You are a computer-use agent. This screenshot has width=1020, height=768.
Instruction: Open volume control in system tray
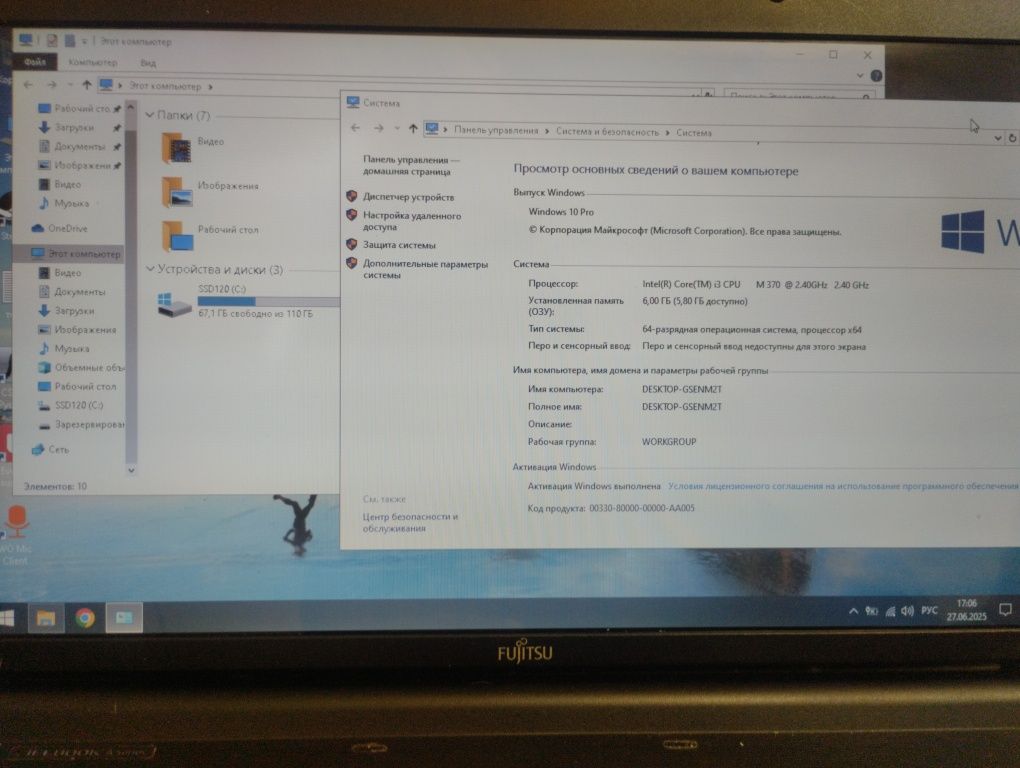[907, 611]
